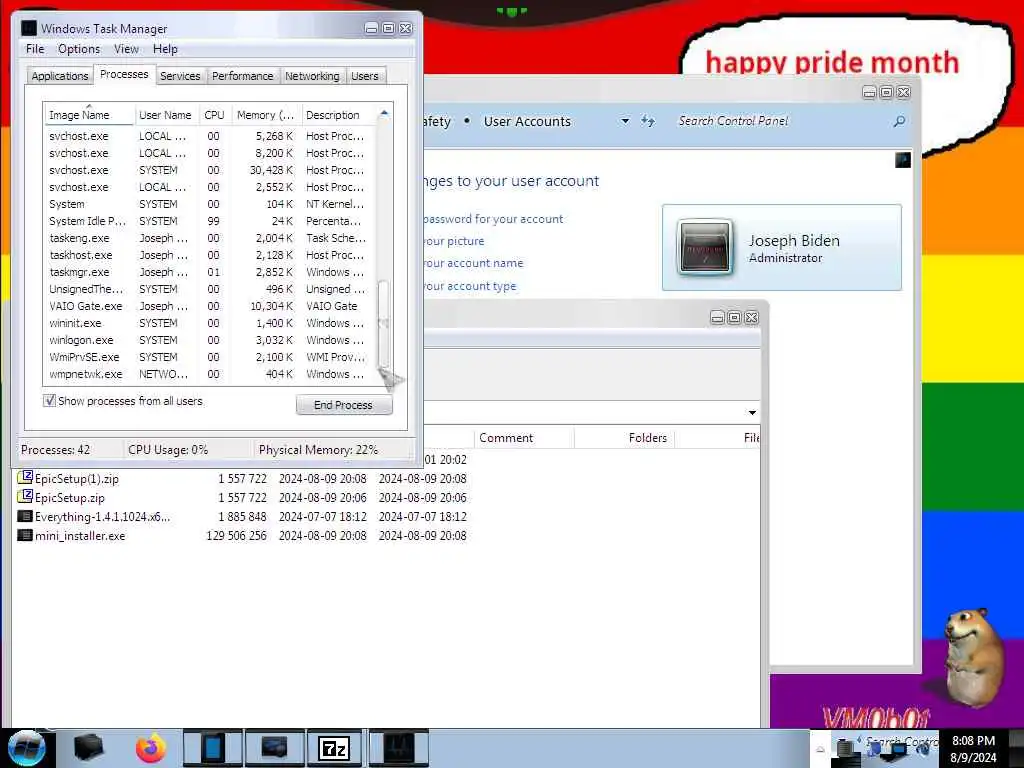The image size is (1024, 768).
Task: Switch to the Applications tab
Action: point(60,76)
